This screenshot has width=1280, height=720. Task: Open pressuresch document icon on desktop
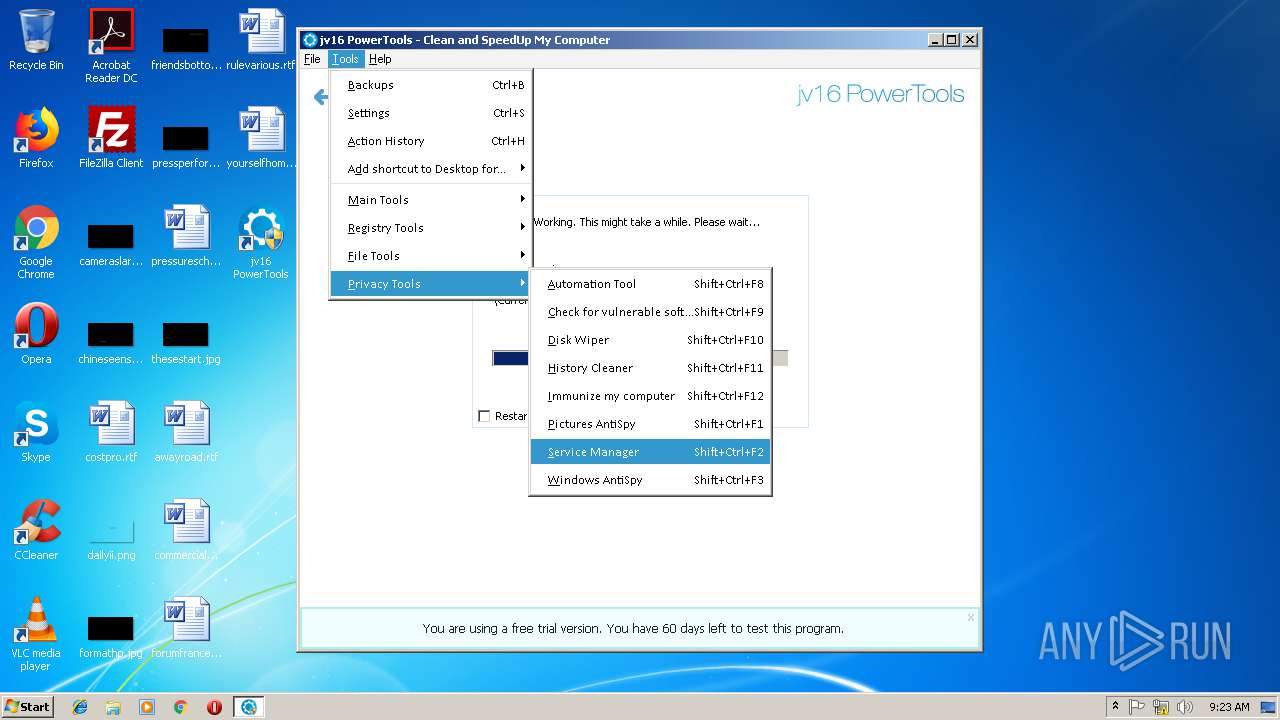[x=186, y=236]
